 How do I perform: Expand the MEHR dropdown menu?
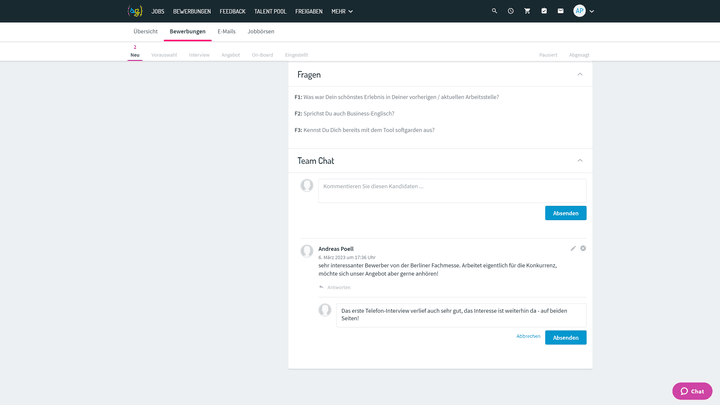point(343,11)
